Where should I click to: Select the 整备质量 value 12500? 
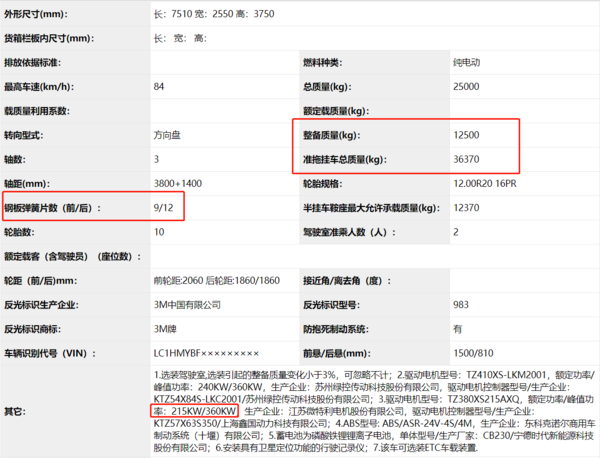[x=465, y=134]
